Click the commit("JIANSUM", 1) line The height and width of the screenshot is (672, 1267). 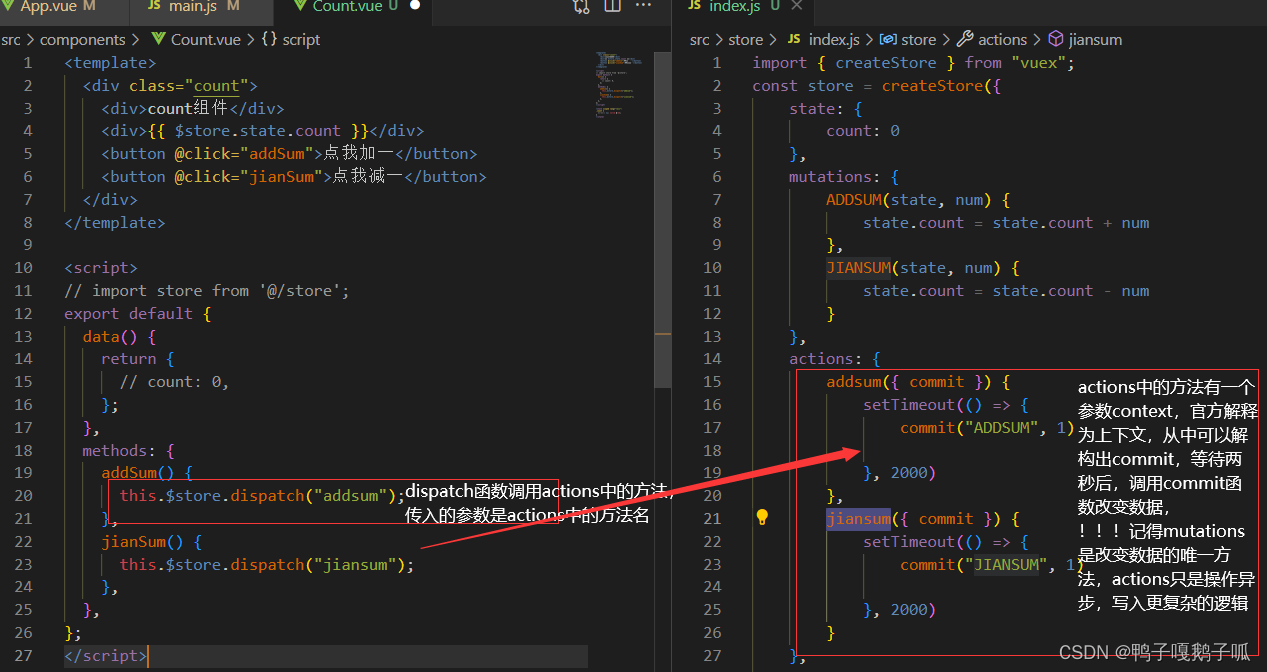(x=992, y=564)
